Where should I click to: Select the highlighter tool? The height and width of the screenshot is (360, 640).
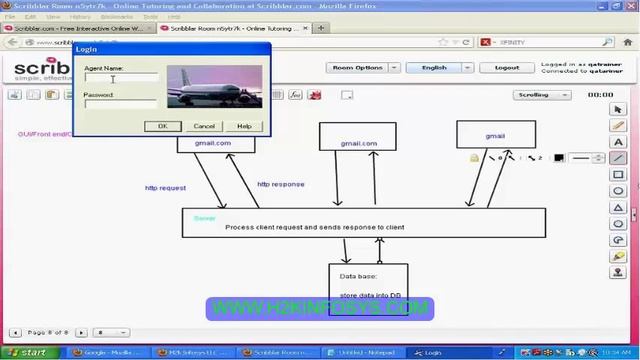618,256
